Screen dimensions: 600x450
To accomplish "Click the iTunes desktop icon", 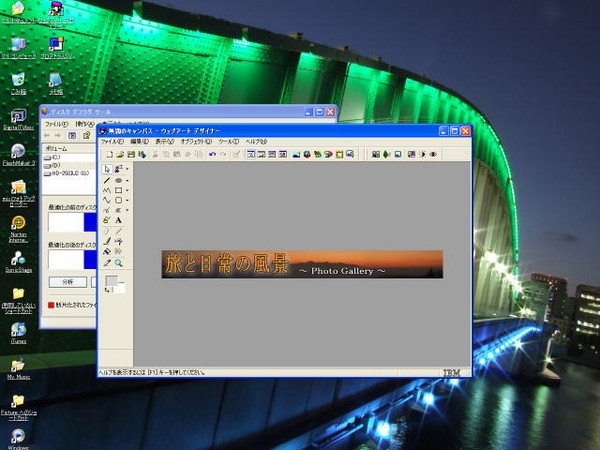I will click(x=18, y=333).
